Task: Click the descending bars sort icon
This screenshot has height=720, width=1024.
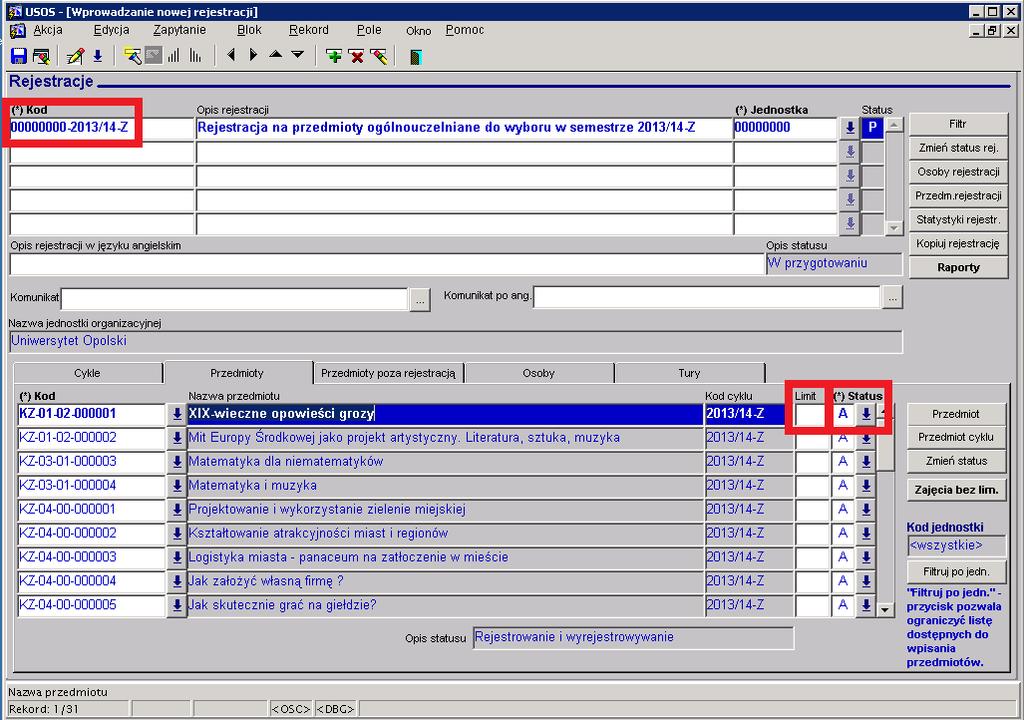Action: tap(195, 56)
